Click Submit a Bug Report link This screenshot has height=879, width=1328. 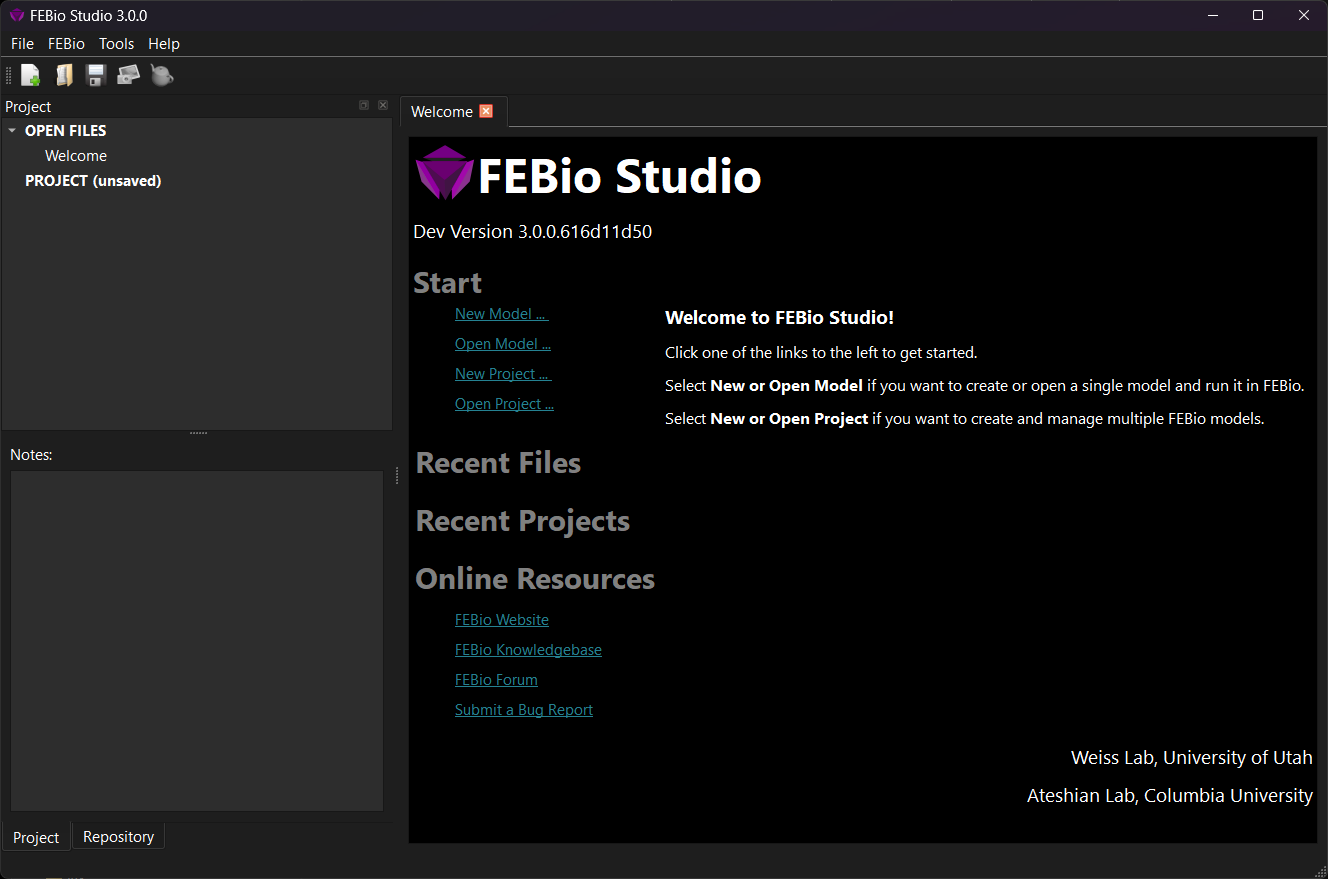(524, 710)
